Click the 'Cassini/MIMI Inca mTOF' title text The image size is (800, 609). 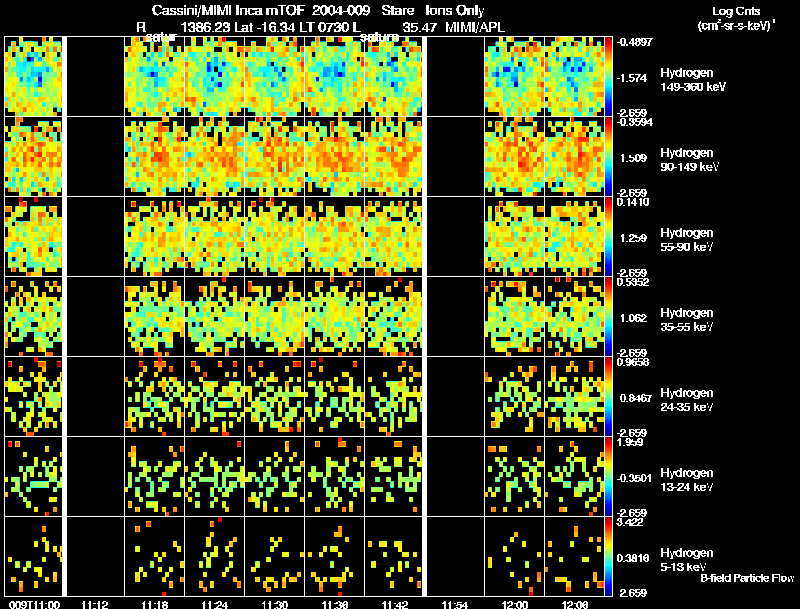(228, 10)
